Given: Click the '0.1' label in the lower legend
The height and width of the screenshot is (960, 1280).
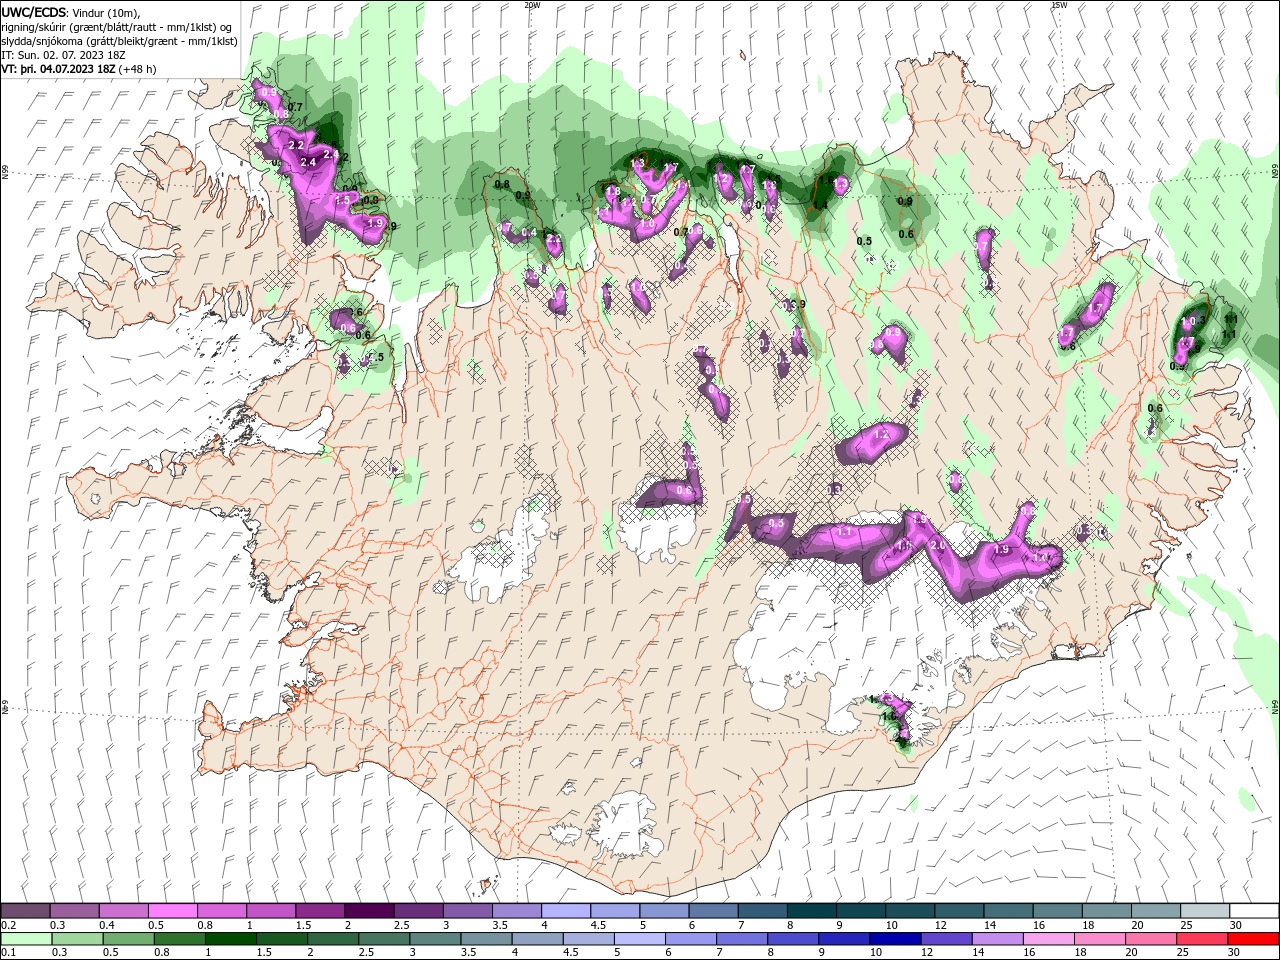Looking at the screenshot, I should point(9,952).
